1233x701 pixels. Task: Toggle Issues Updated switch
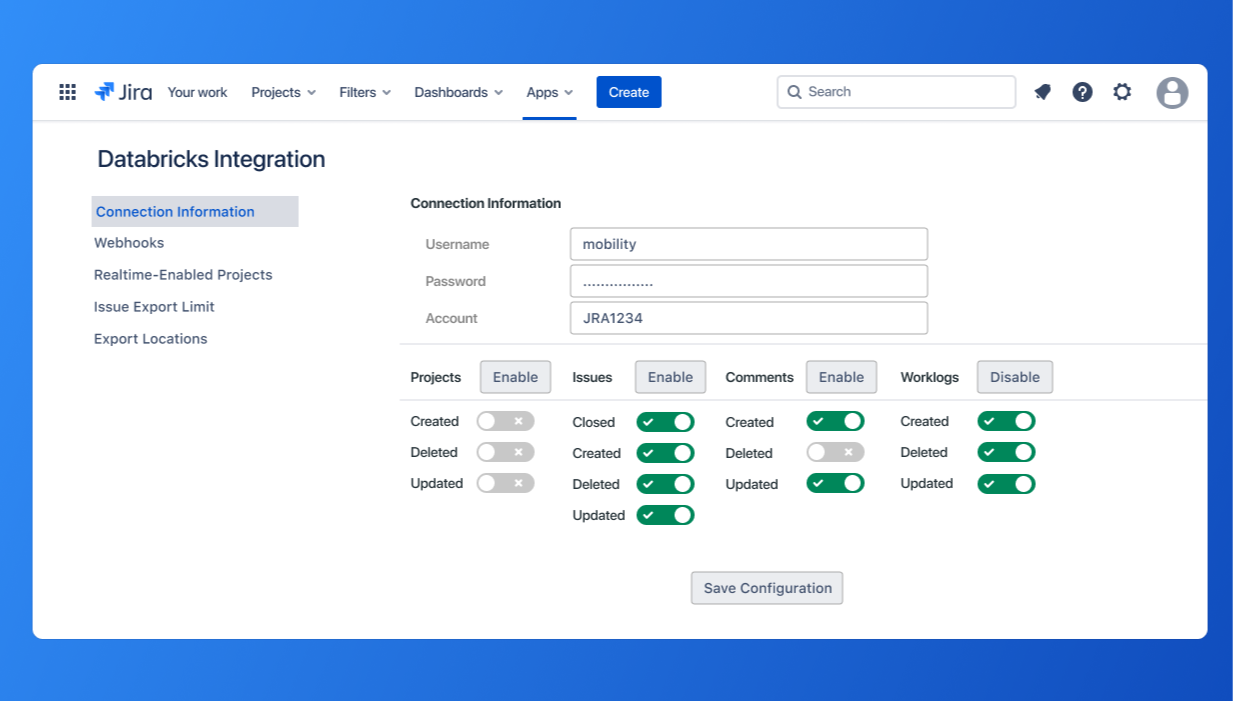click(665, 515)
